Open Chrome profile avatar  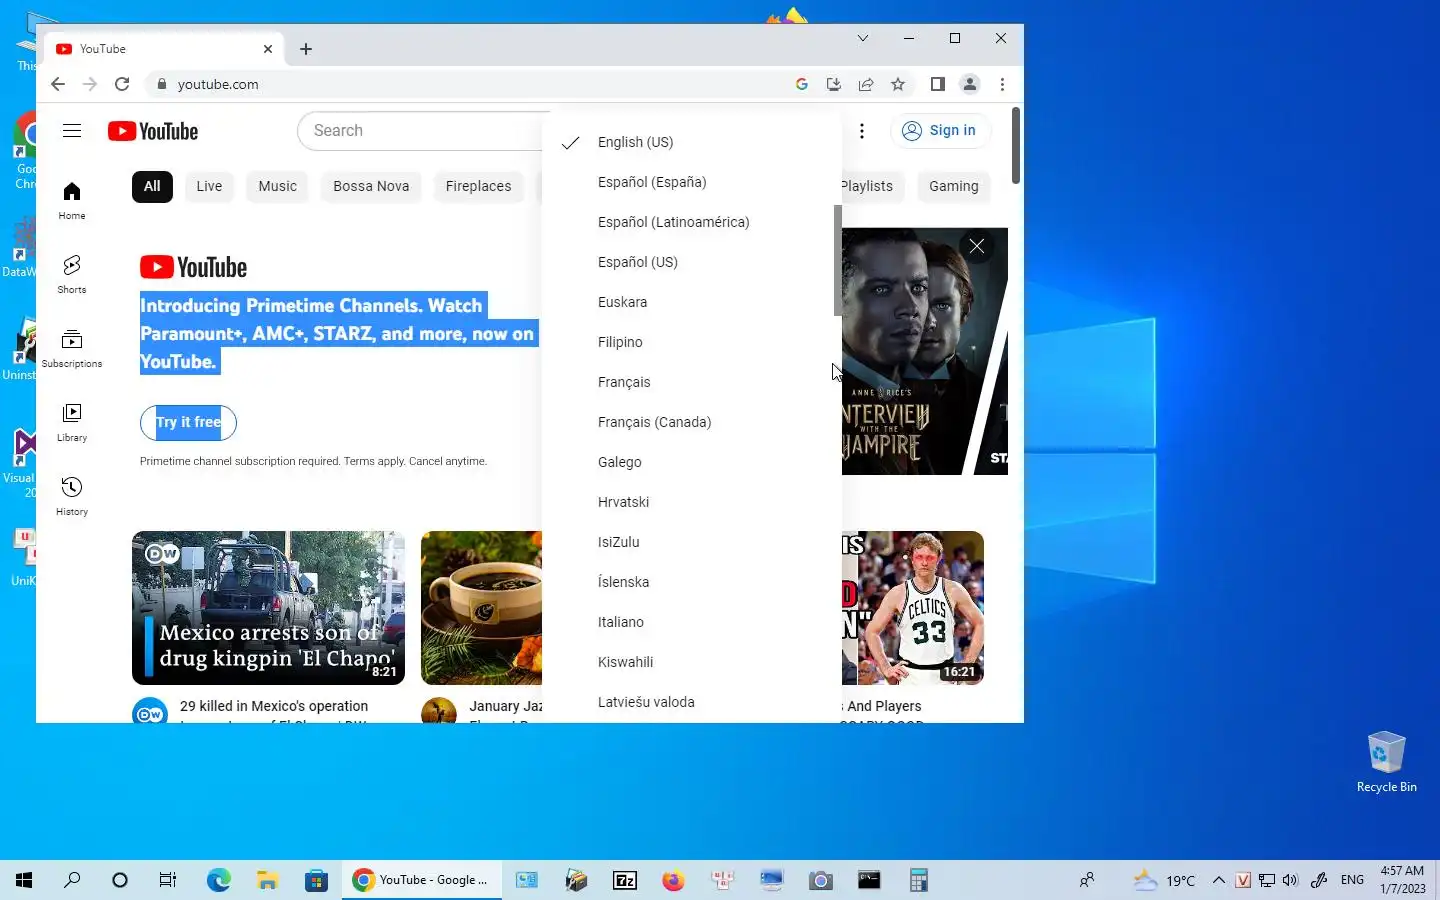[x=969, y=84]
